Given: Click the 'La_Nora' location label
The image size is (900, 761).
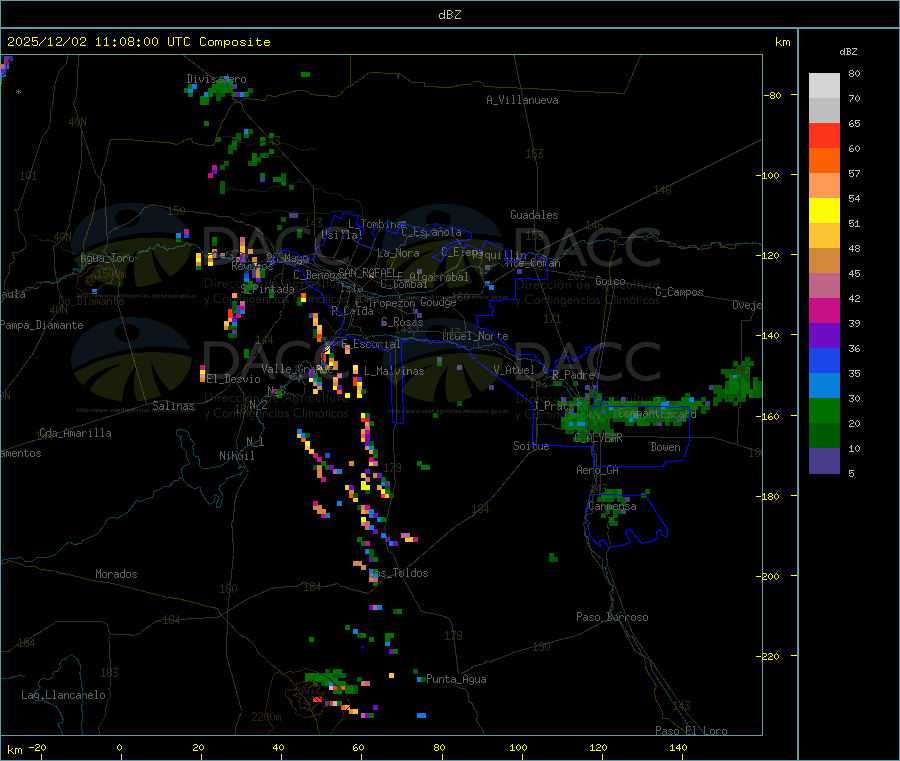Looking at the screenshot, I should click(398, 253).
